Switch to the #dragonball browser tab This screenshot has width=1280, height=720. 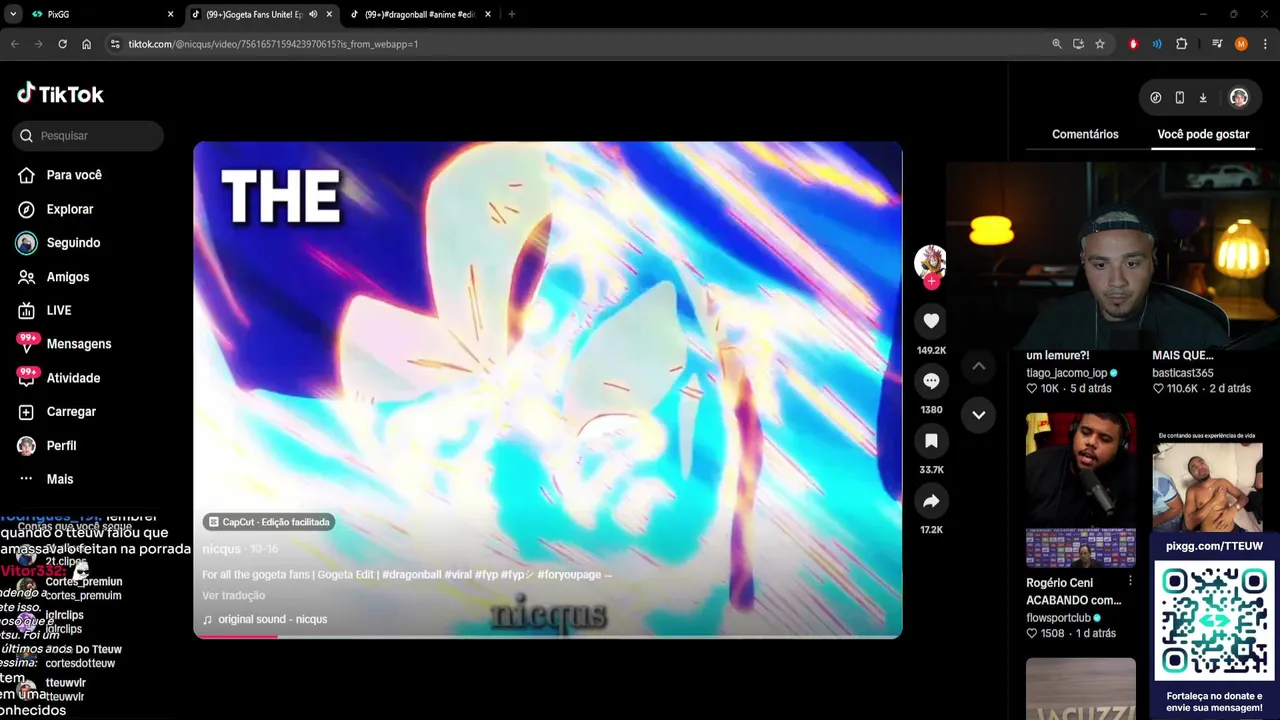coord(420,15)
